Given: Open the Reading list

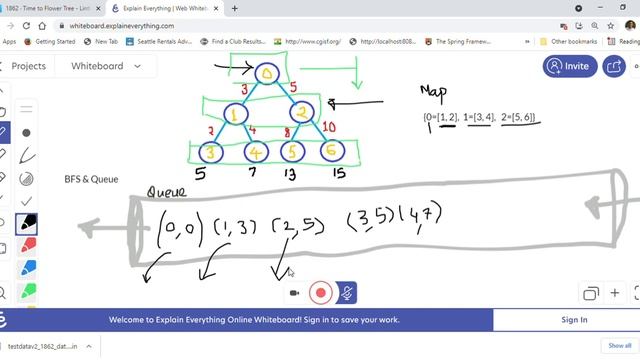Looking at the screenshot, I should coord(623,42).
